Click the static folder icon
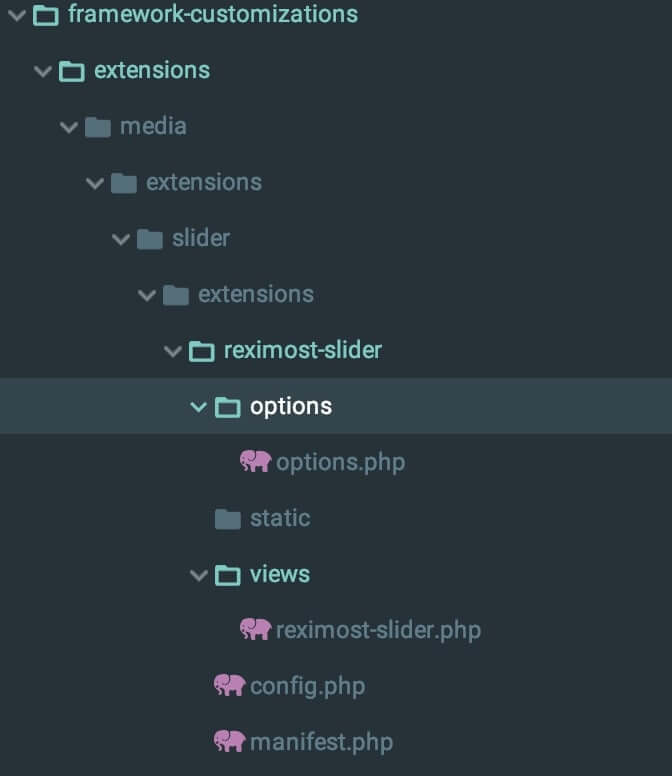Viewport: 672px width, 776px height. tap(228, 519)
